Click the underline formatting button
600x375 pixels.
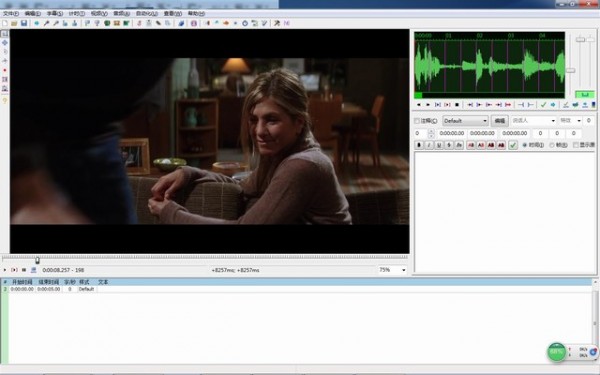(x=439, y=145)
